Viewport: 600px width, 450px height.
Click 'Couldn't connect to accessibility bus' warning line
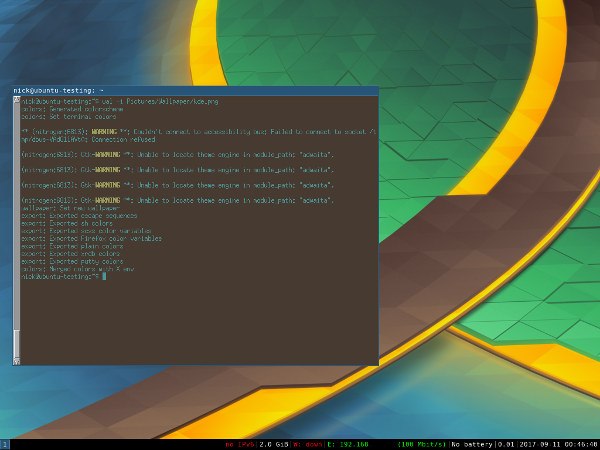click(x=199, y=132)
